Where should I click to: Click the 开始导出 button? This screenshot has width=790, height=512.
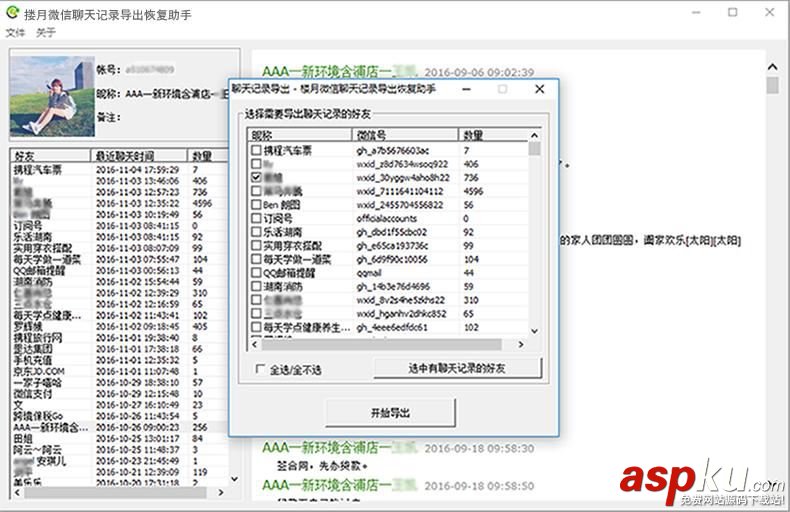[390, 413]
